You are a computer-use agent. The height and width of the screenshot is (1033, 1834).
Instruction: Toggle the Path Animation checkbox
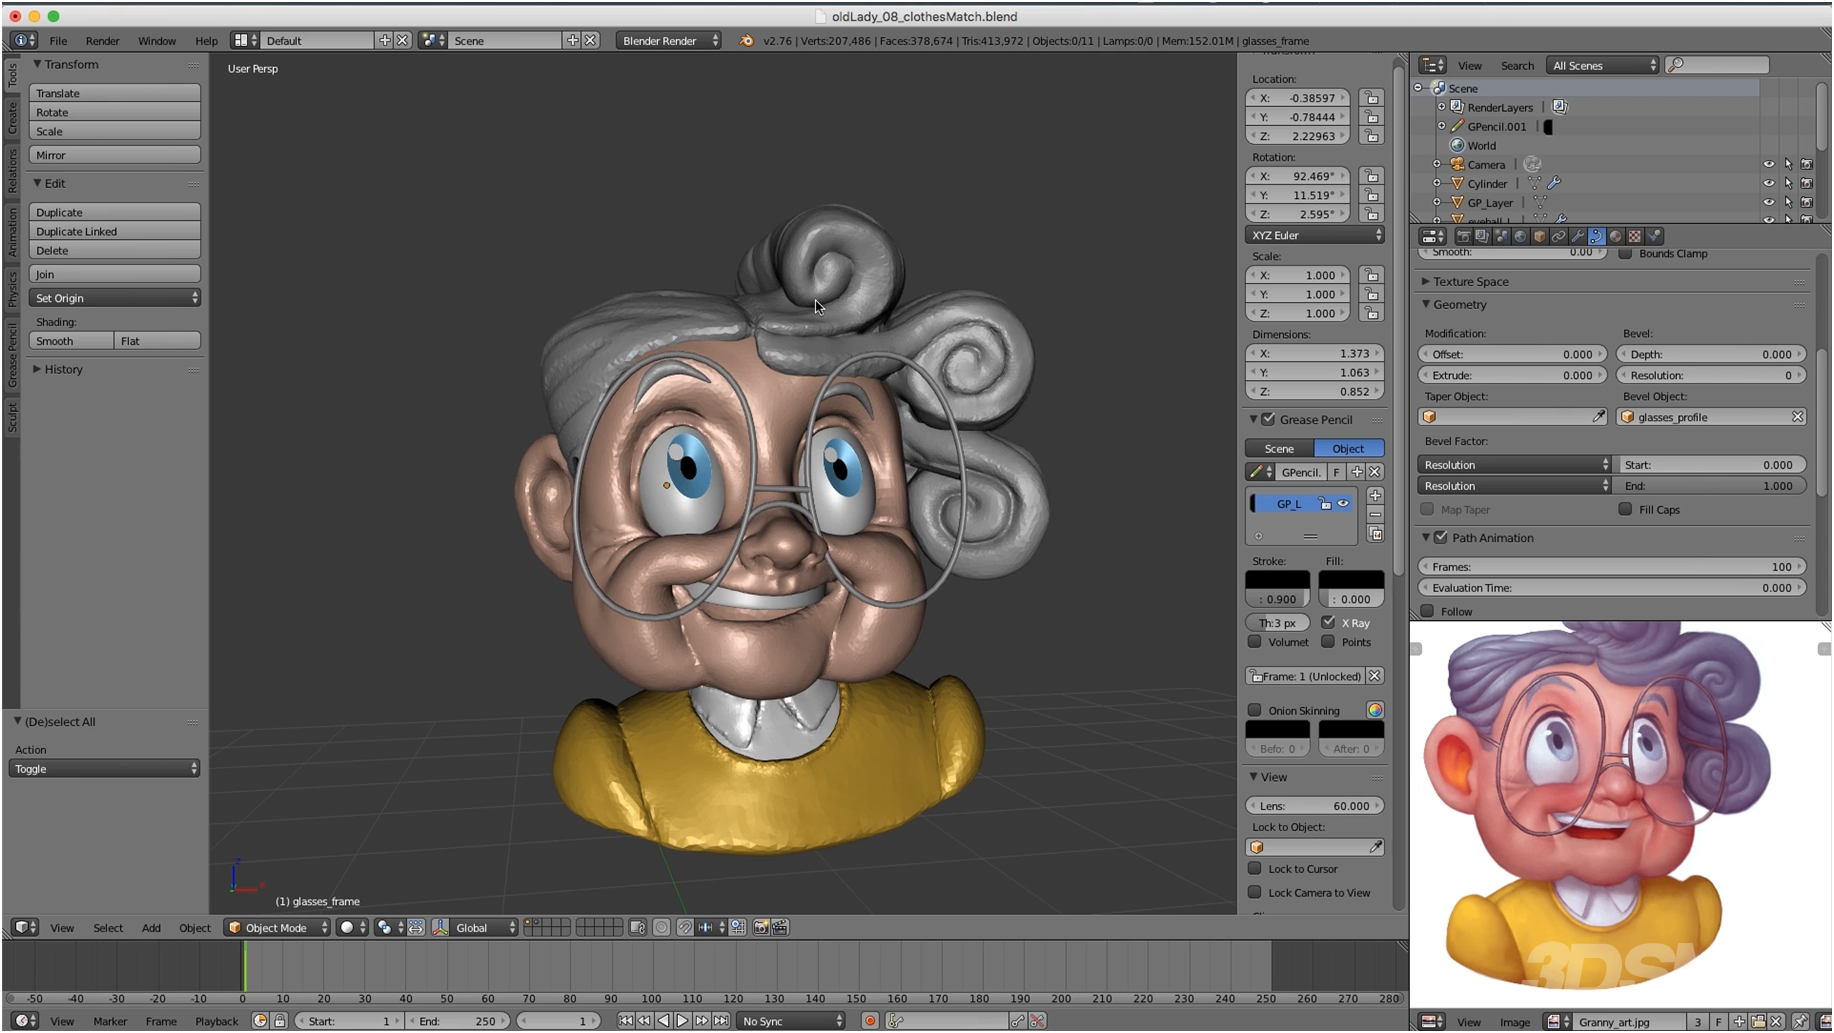(x=1441, y=538)
